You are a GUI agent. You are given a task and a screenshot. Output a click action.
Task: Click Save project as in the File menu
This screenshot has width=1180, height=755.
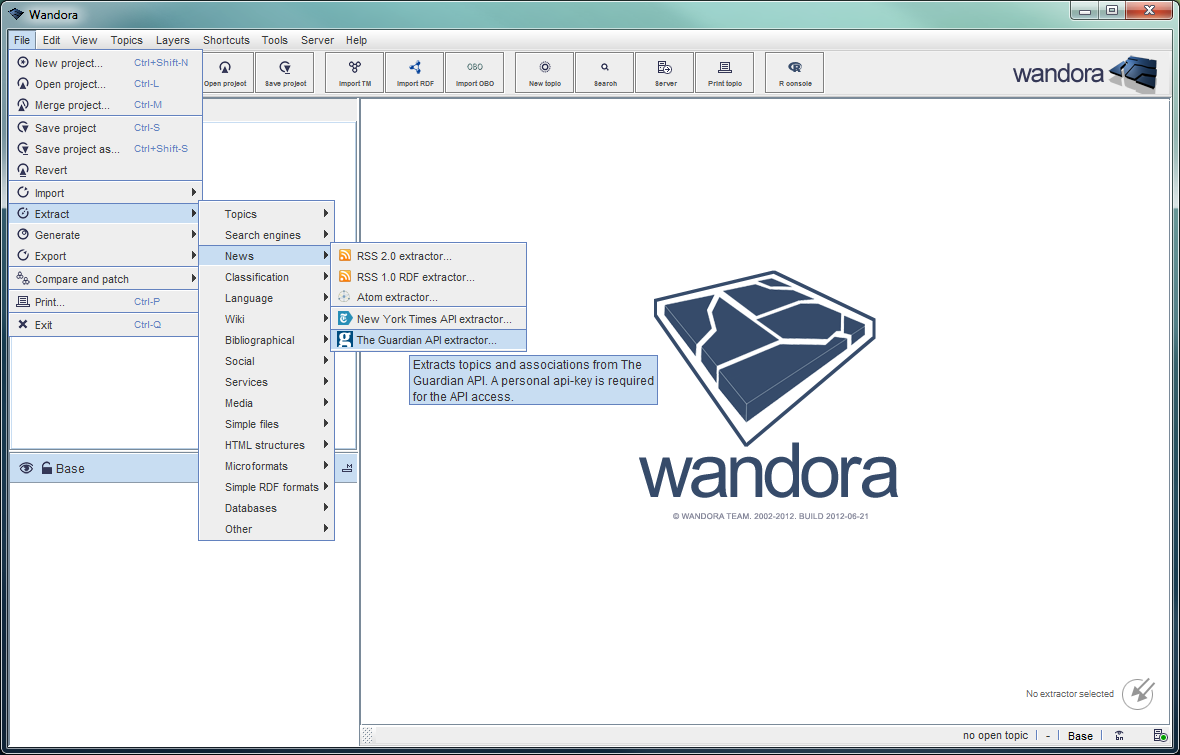pyautogui.click(x=77, y=149)
